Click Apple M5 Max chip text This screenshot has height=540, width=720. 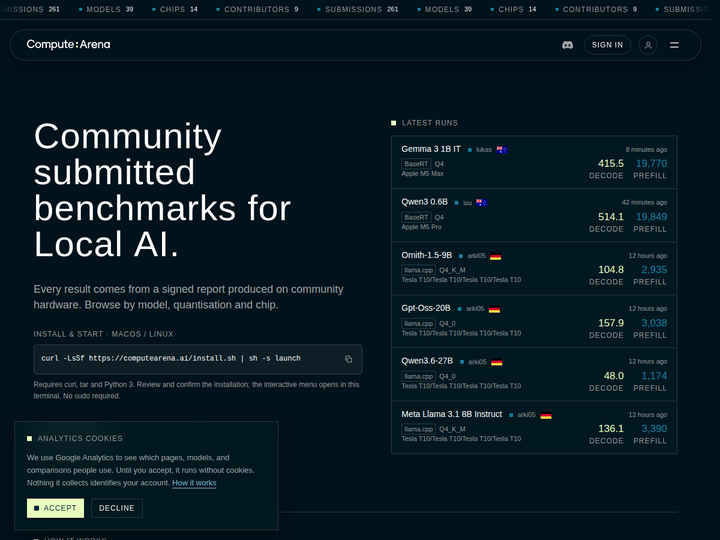422,174
